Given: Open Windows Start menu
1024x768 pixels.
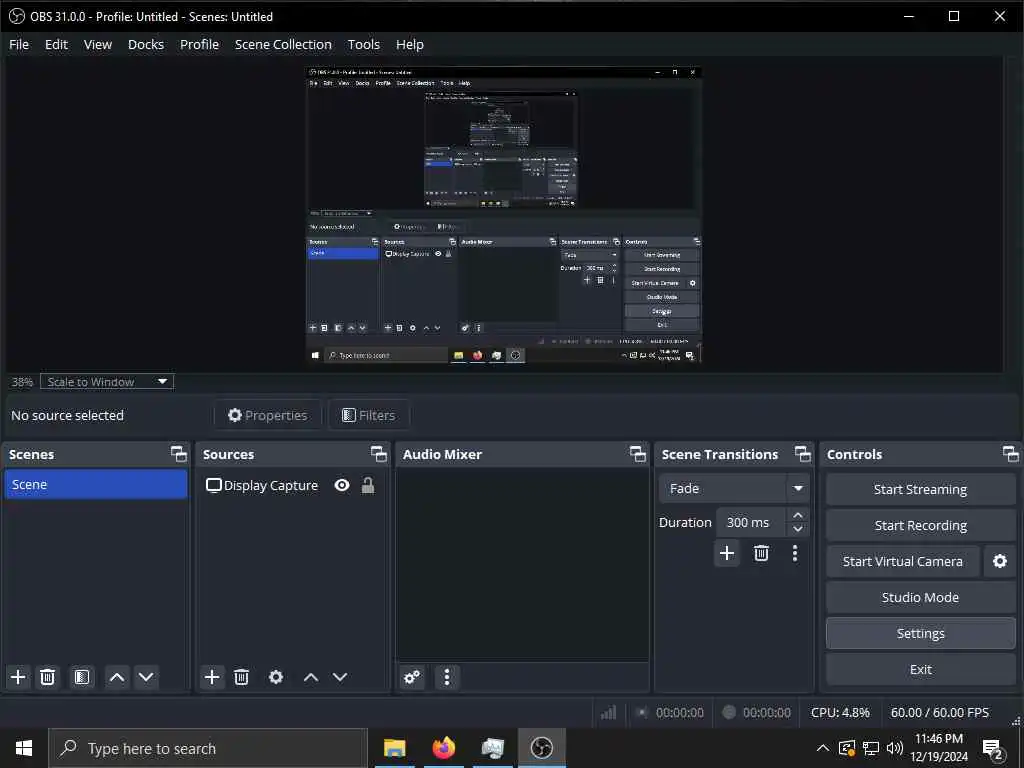Looking at the screenshot, I should click(24, 748).
